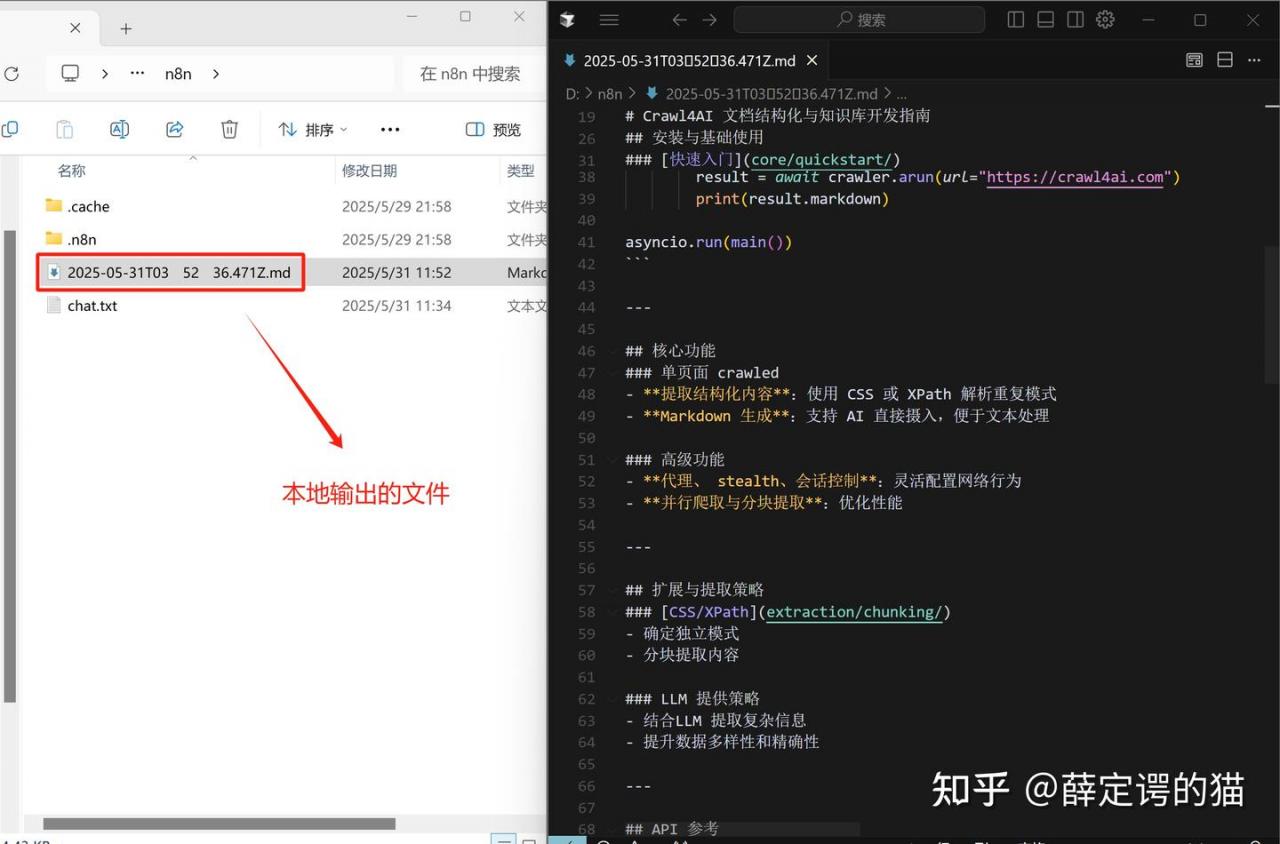Click the editor Go Back arrow
Image resolution: width=1280 pixels, height=844 pixels.
679,19
